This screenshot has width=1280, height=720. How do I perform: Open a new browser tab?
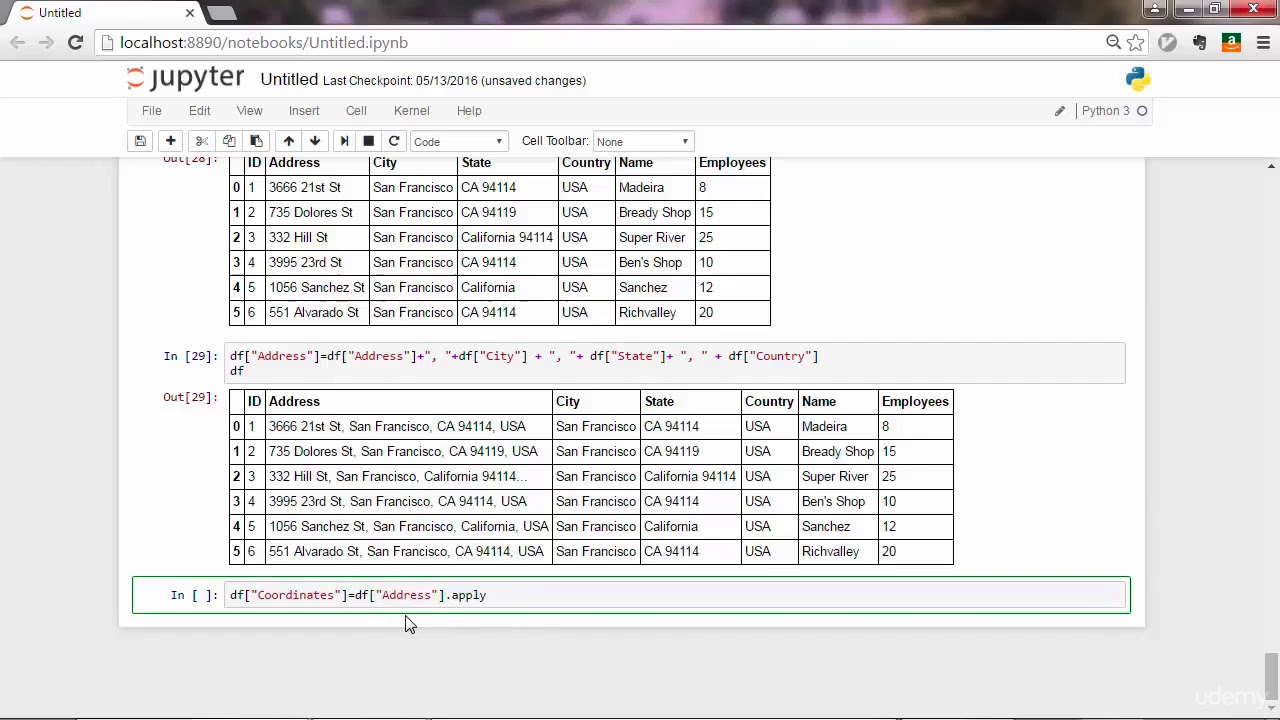pyautogui.click(x=222, y=13)
